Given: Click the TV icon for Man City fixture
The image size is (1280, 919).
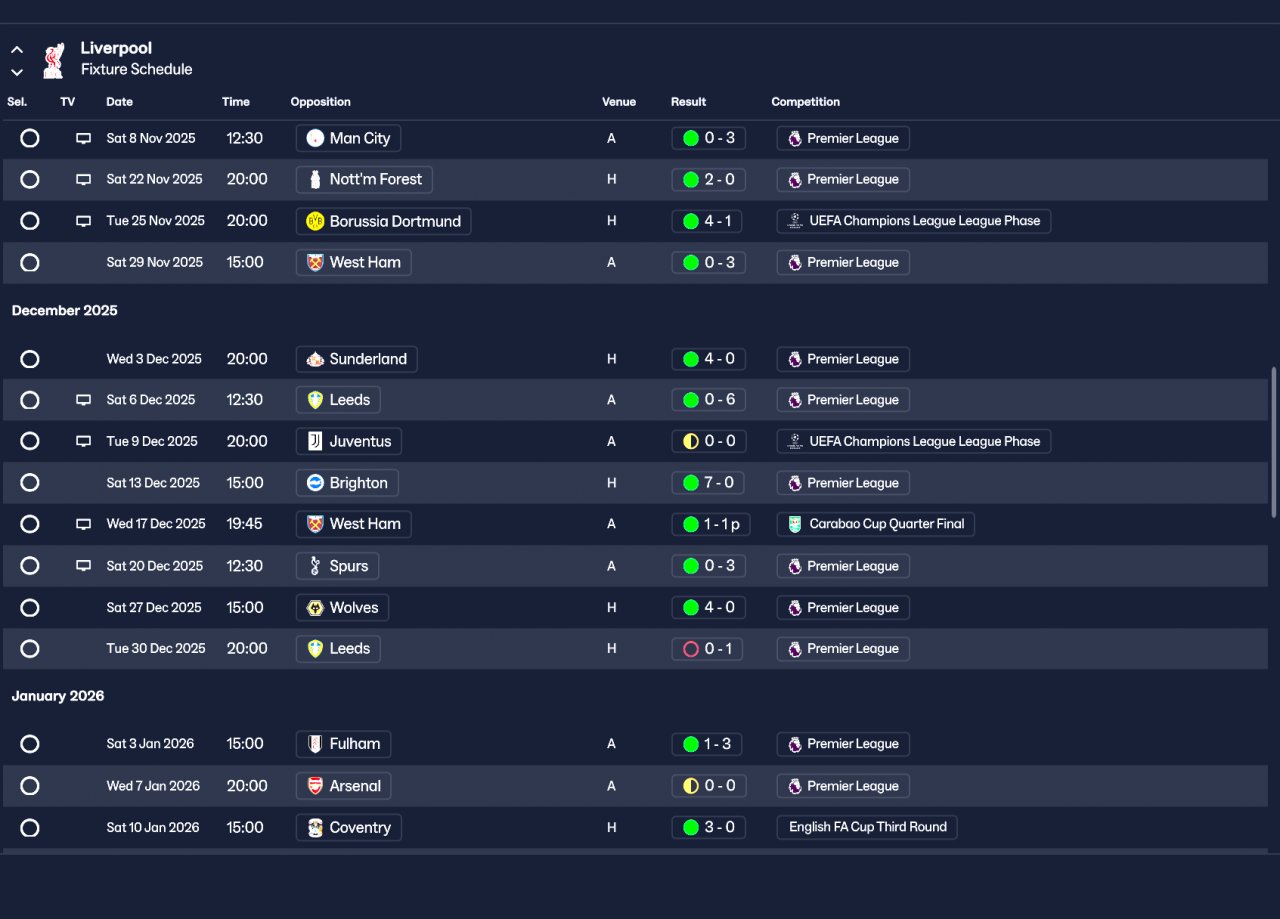Looking at the screenshot, I should pos(84,139).
